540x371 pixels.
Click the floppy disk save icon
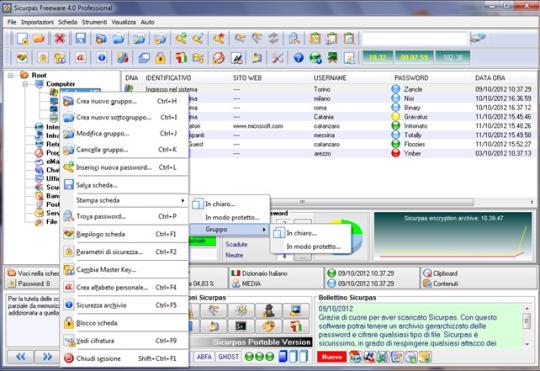[x=80, y=38]
